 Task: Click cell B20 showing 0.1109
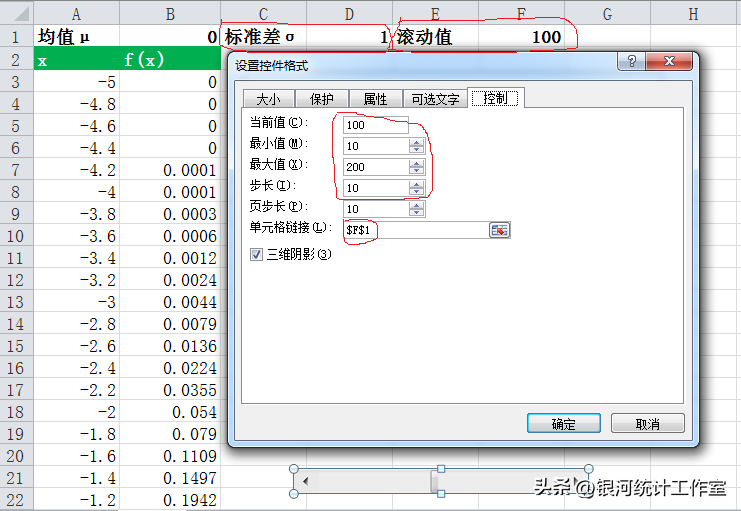170,456
